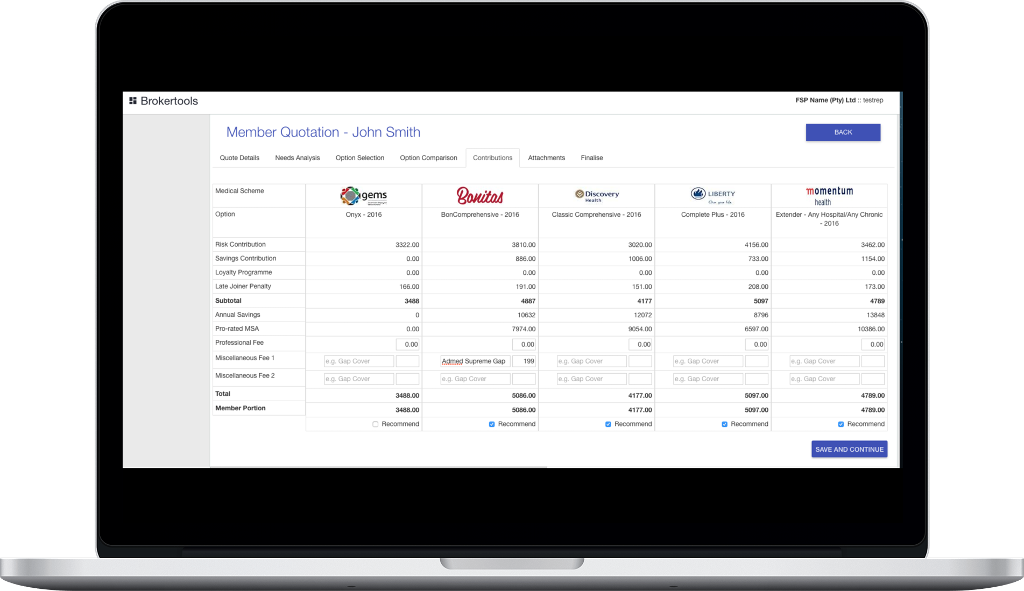Go to the Option Comparison tab
This screenshot has width=1024, height=591.
[x=428, y=158]
